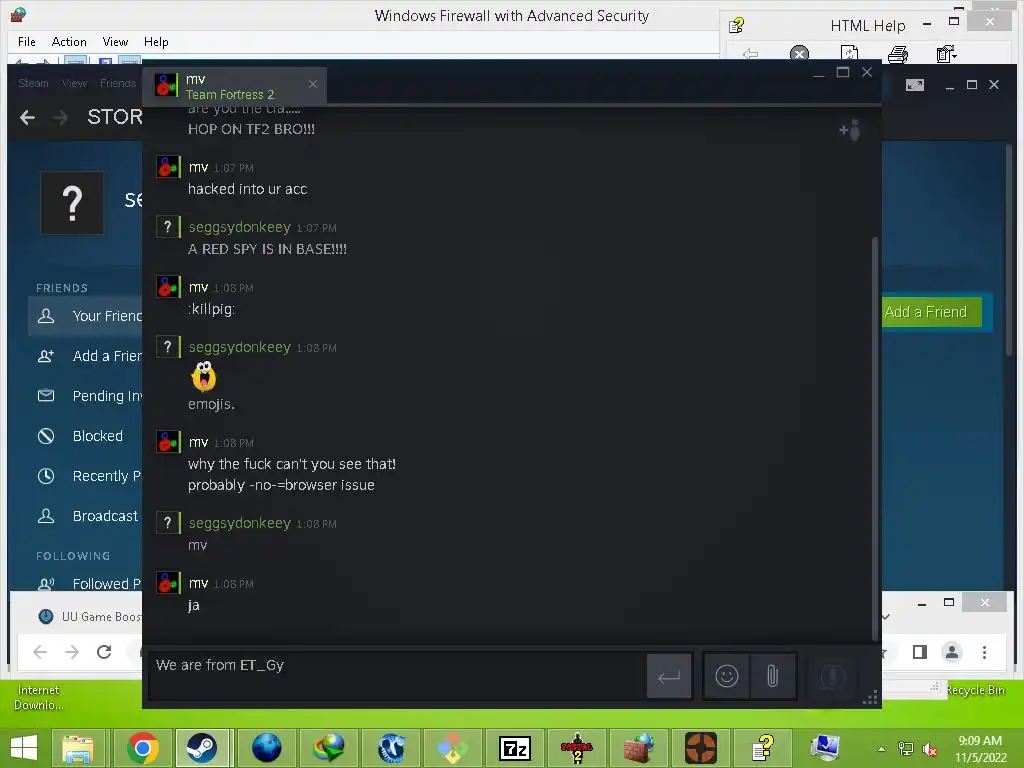The width and height of the screenshot is (1024, 768).
Task: Open the Windows Start button
Action: tap(24, 748)
